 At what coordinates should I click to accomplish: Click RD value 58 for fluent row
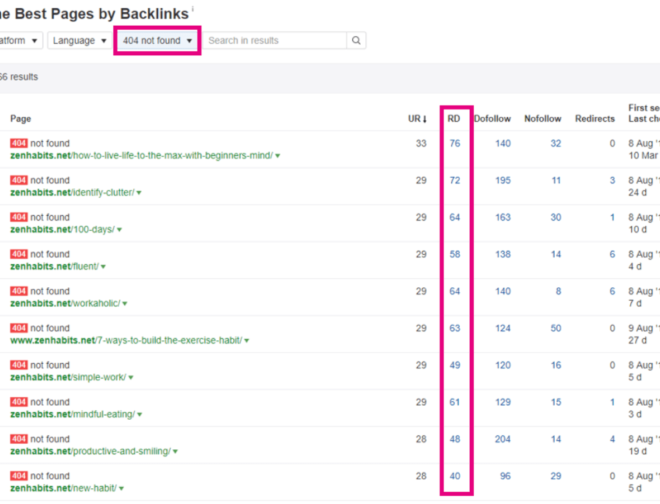[455, 254]
